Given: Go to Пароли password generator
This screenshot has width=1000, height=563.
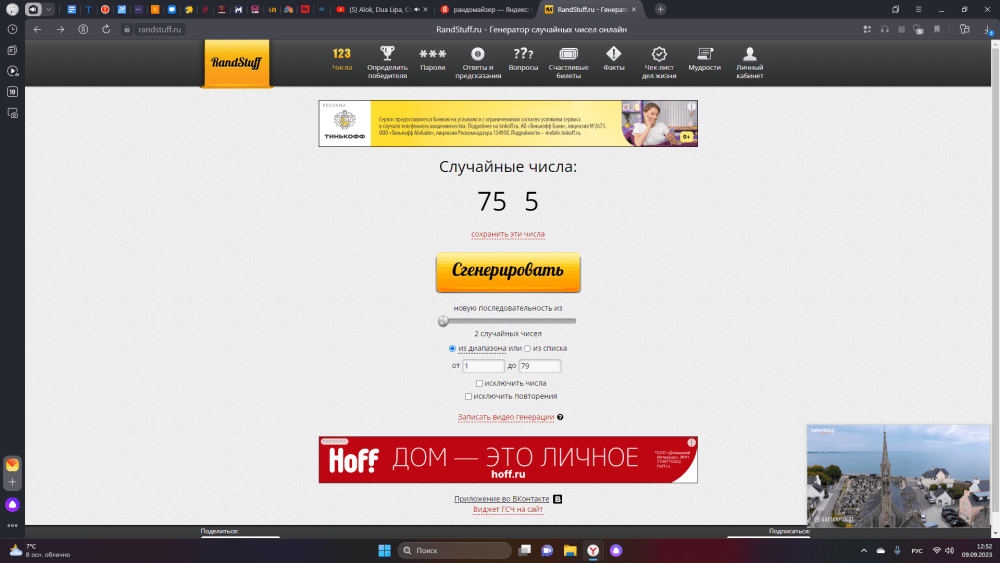Looking at the screenshot, I should coord(432,60).
